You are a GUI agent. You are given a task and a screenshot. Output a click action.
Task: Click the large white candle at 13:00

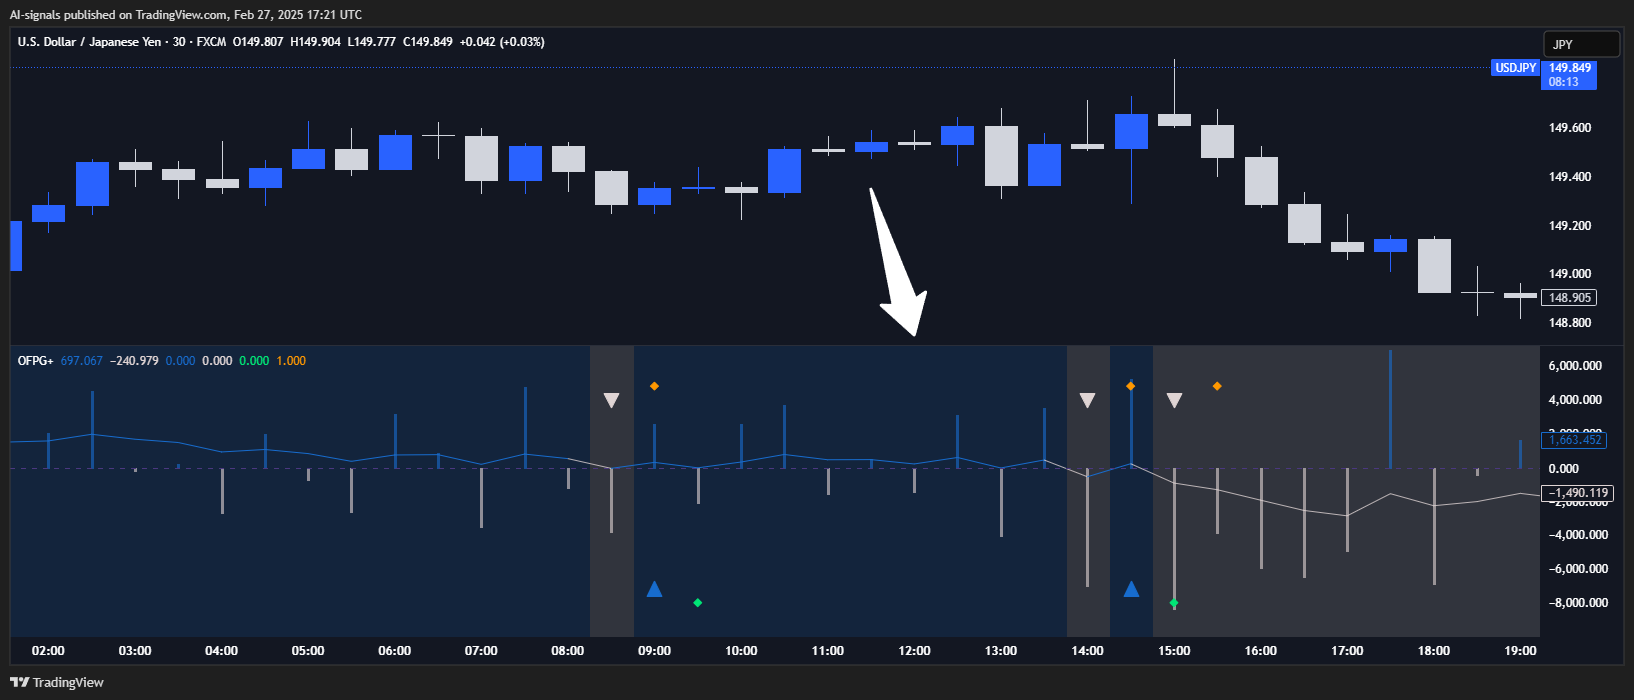point(1001,156)
